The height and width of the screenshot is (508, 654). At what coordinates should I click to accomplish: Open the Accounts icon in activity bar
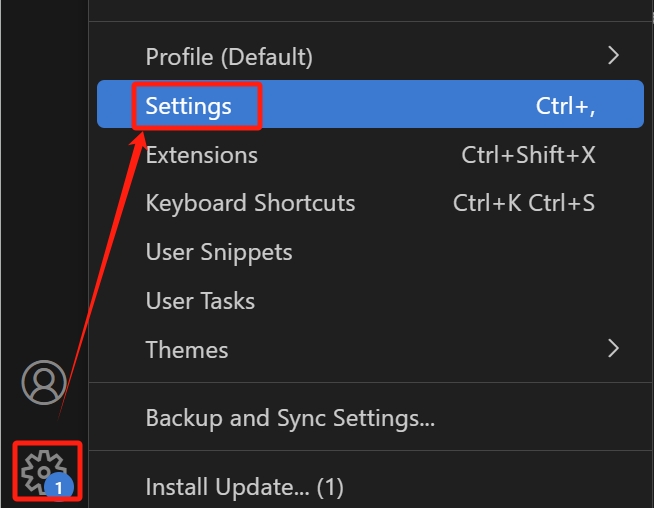click(x=44, y=382)
